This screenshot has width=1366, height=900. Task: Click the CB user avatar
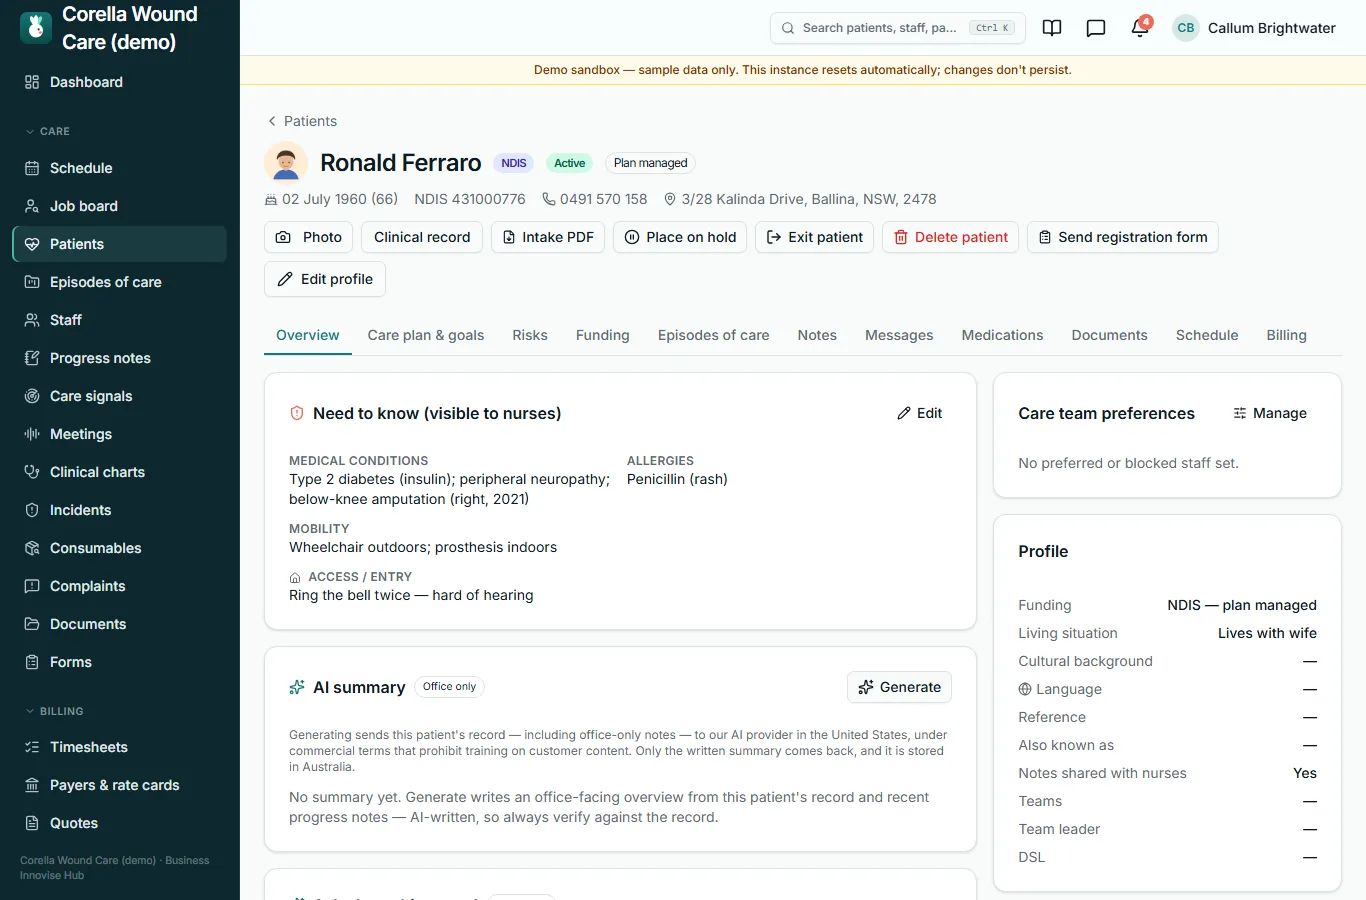coord(1186,28)
